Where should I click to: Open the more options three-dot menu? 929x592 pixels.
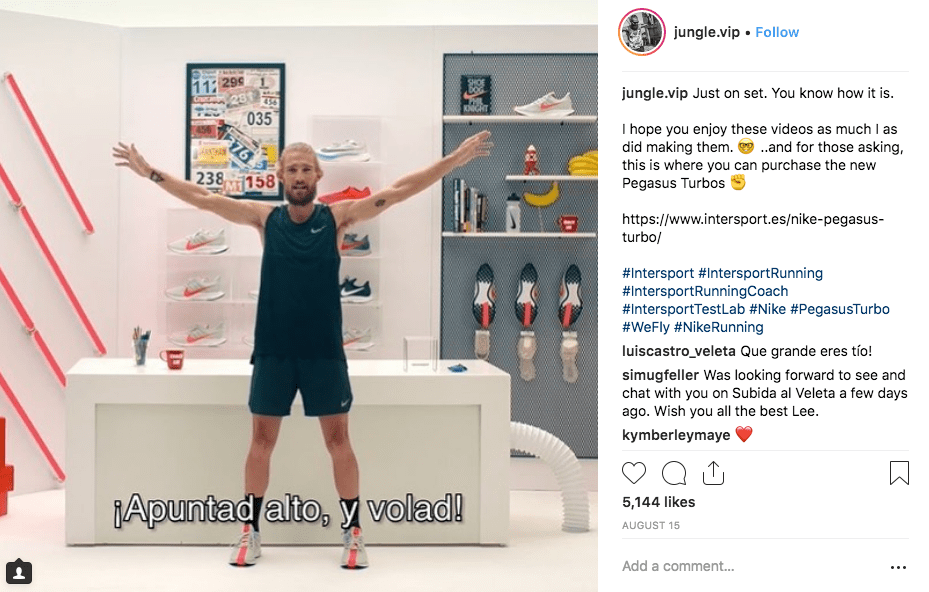[898, 567]
